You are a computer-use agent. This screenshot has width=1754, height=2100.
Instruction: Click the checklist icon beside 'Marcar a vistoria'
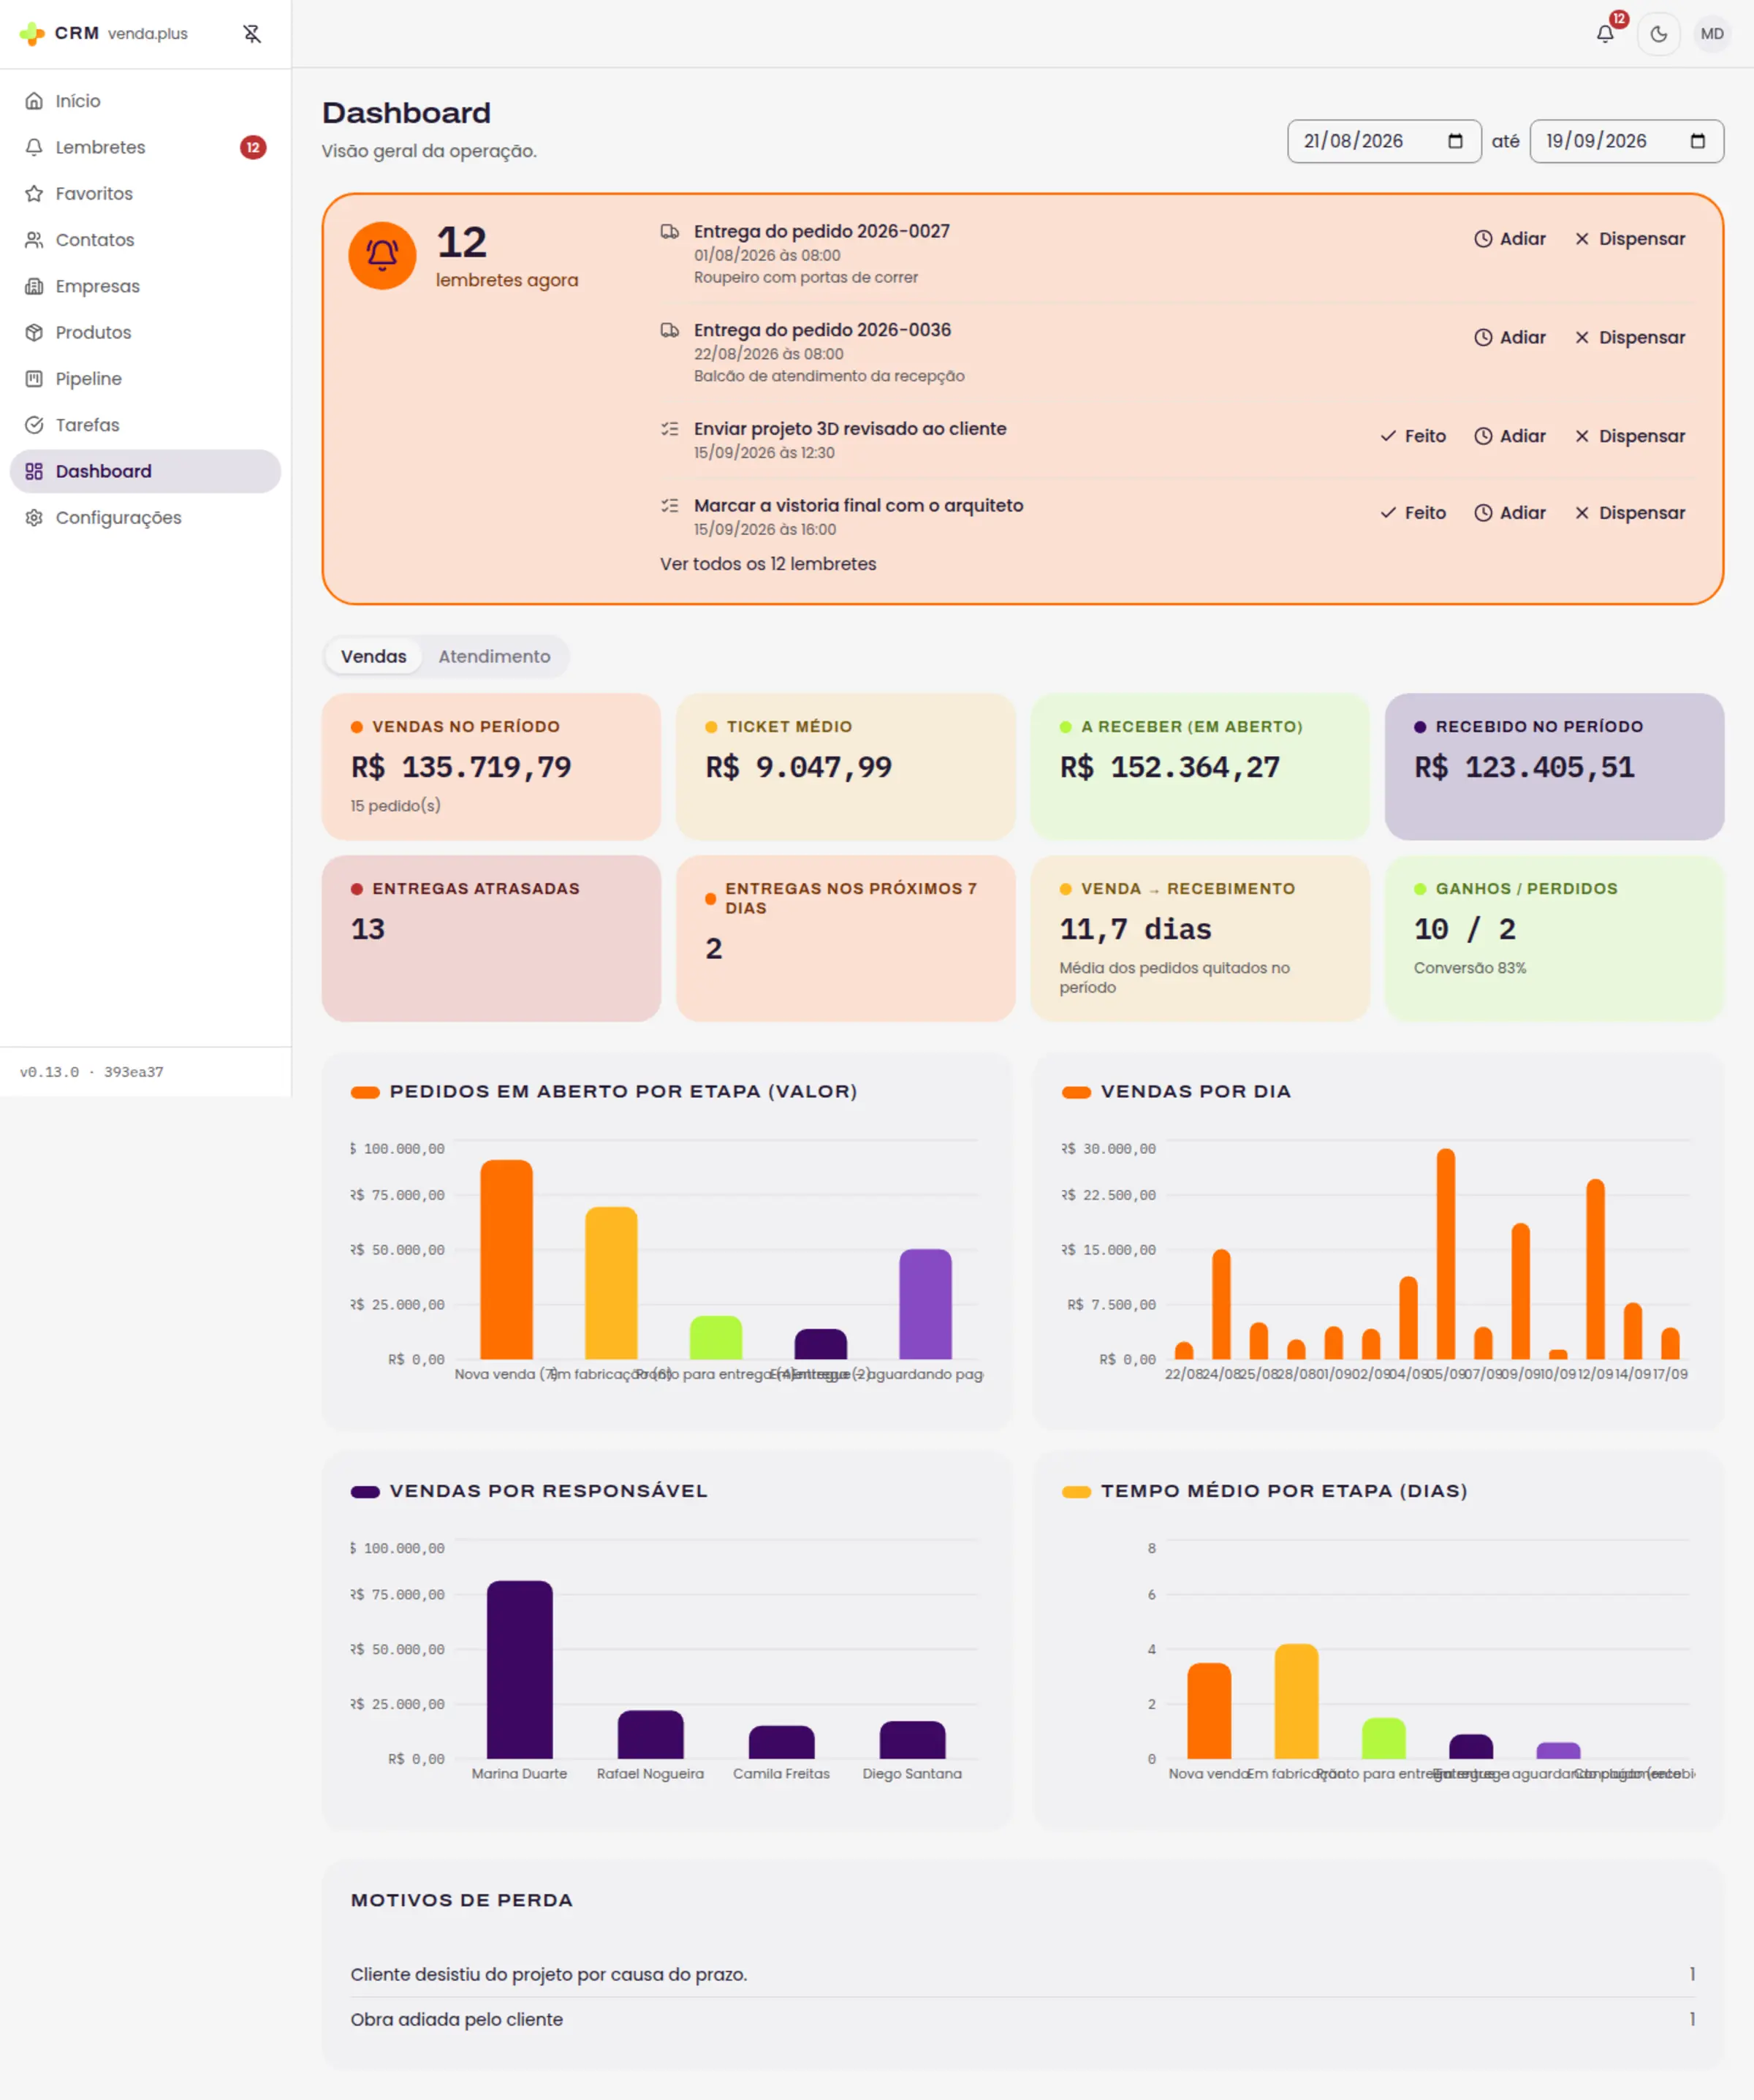point(670,506)
